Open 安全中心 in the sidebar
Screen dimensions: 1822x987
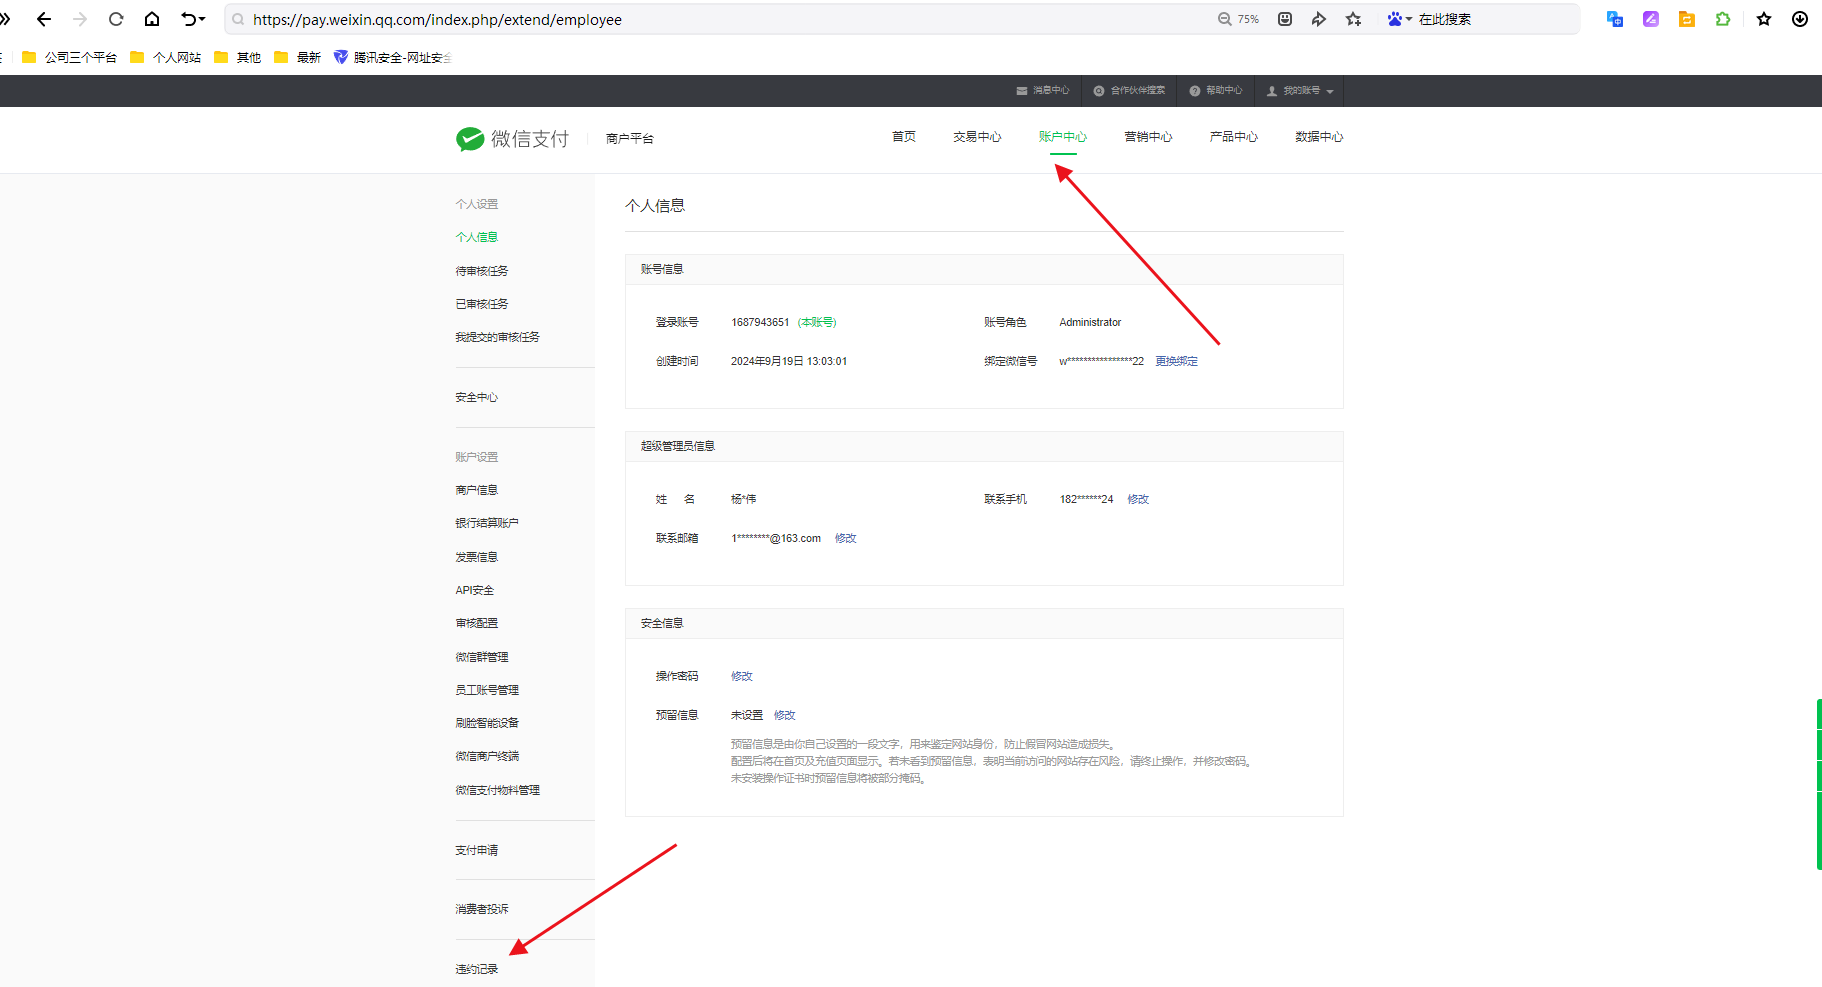tap(477, 397)
